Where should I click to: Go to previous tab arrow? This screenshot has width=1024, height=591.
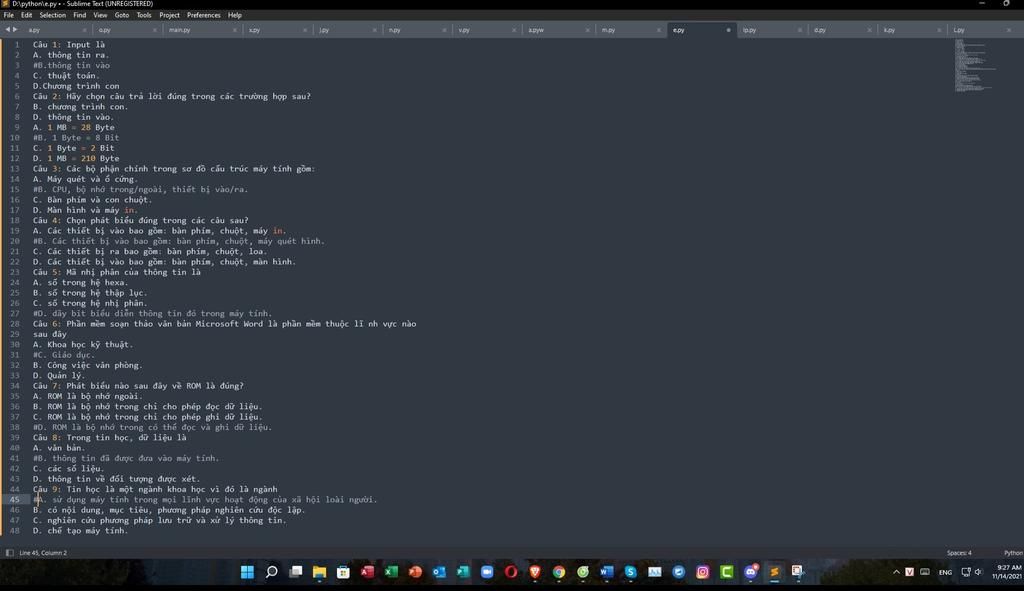pos(7,29)
